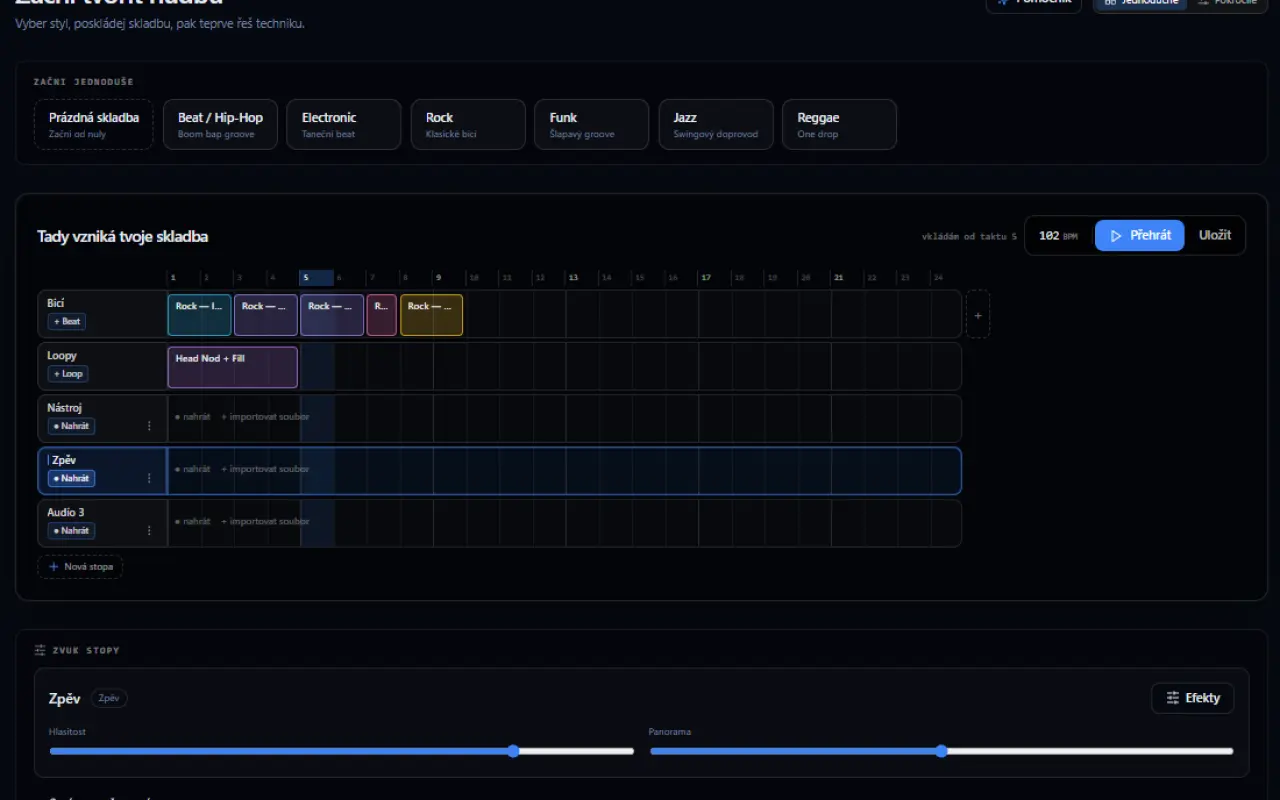Open the three-dot menu on Zpěv track
Viewport: 1280px width, 800px height.
[150, 478]
